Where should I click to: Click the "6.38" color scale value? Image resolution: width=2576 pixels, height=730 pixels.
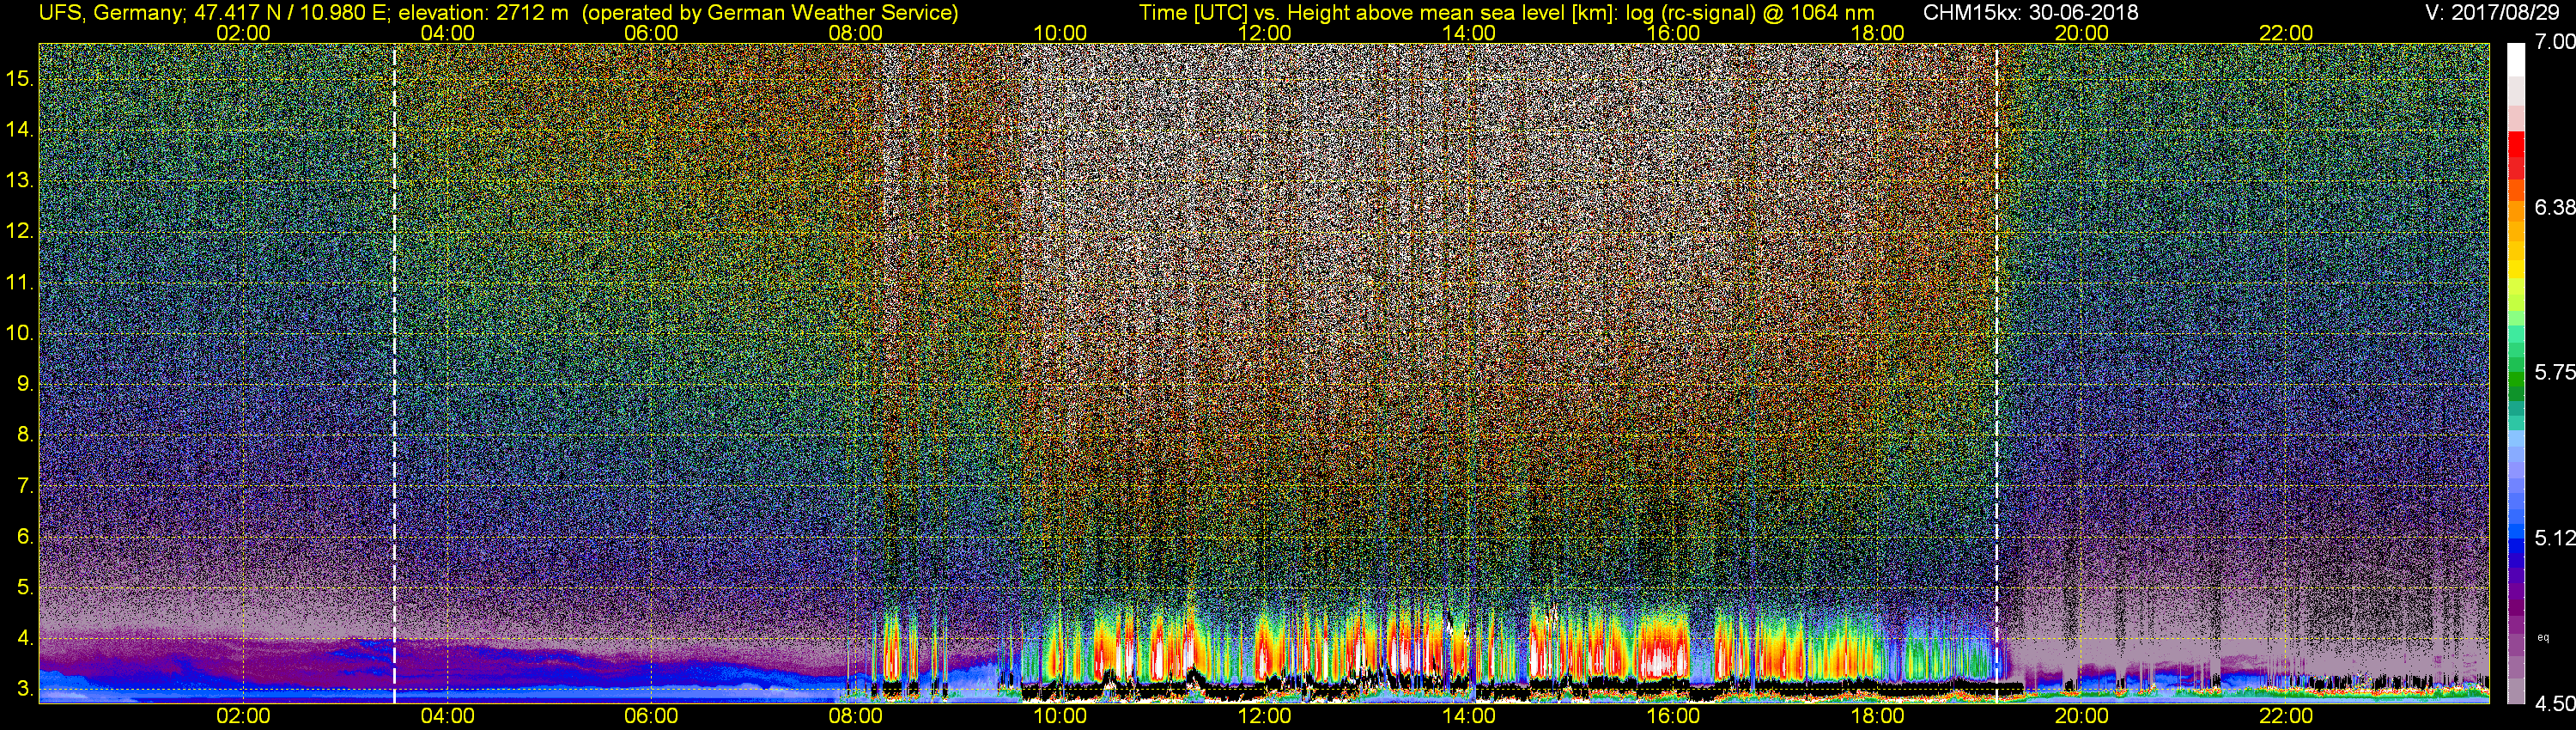coord(2555,207)
